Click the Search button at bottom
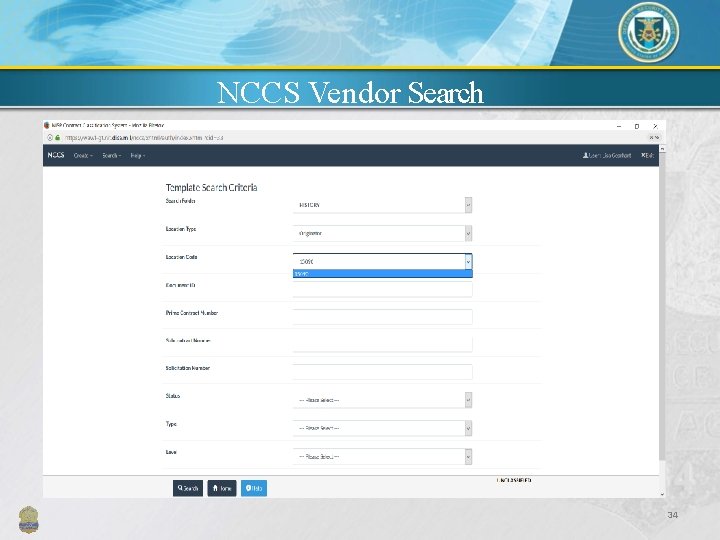 188,488
